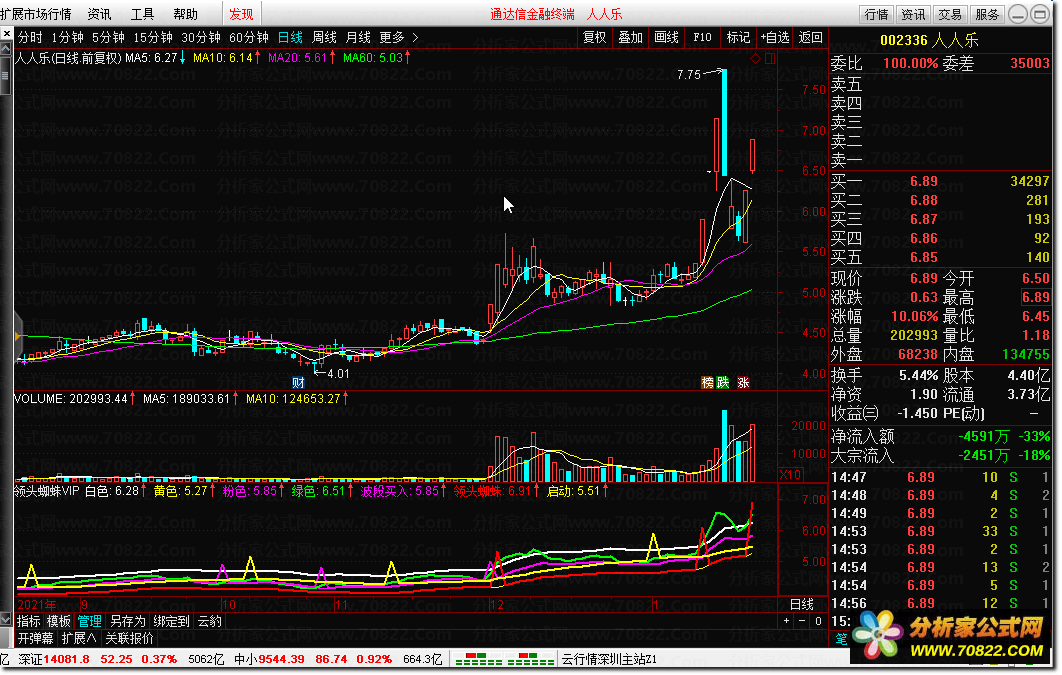The width and height of the screenshot is (1062, 675).
Task: Click the 返回 back button
Action: 811,37
